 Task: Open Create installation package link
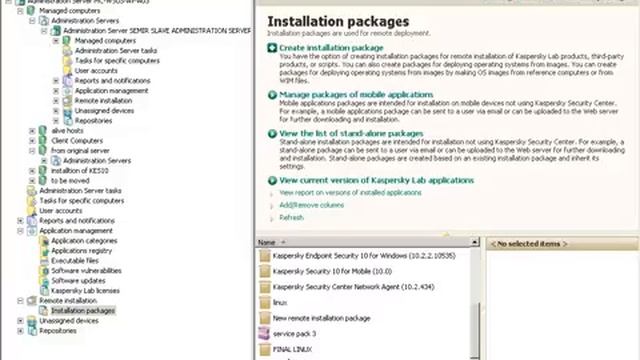tap(331, 48)
